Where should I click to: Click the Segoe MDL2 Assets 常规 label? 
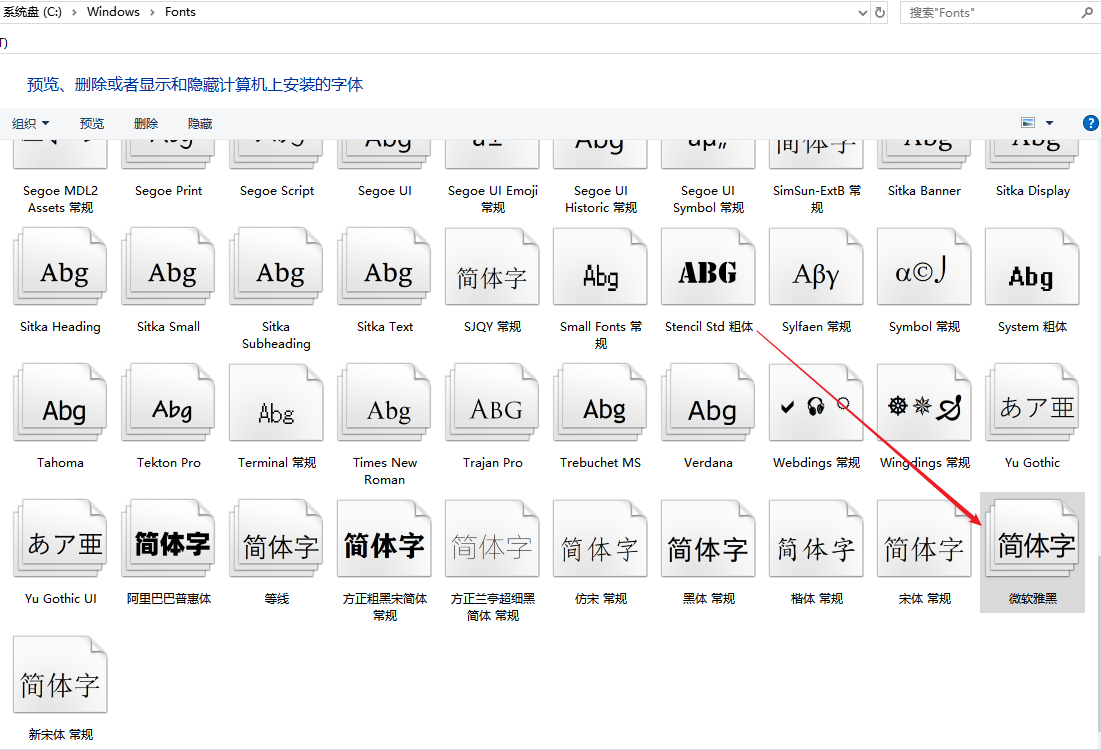pos(60,199)
